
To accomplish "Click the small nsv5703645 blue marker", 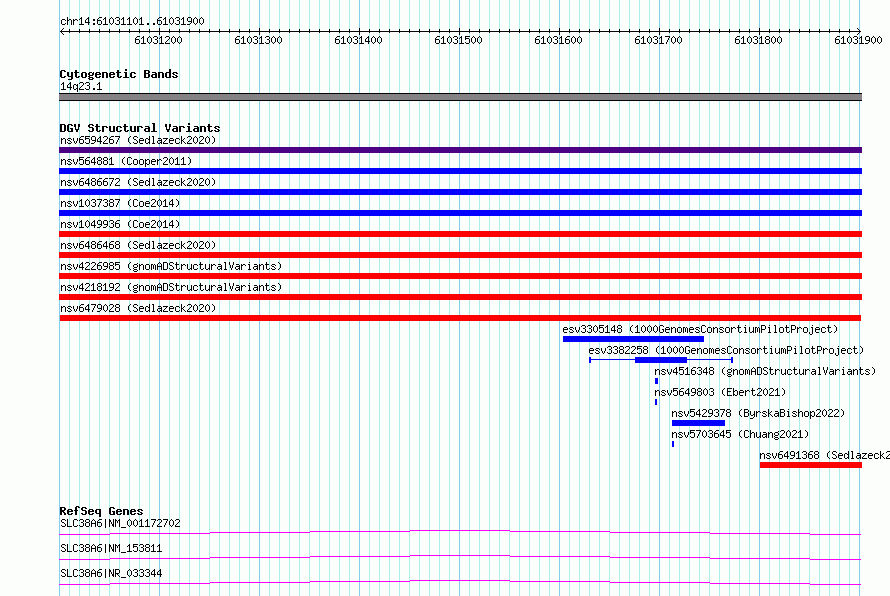I will pyautogui.click(x=673, y=444).
